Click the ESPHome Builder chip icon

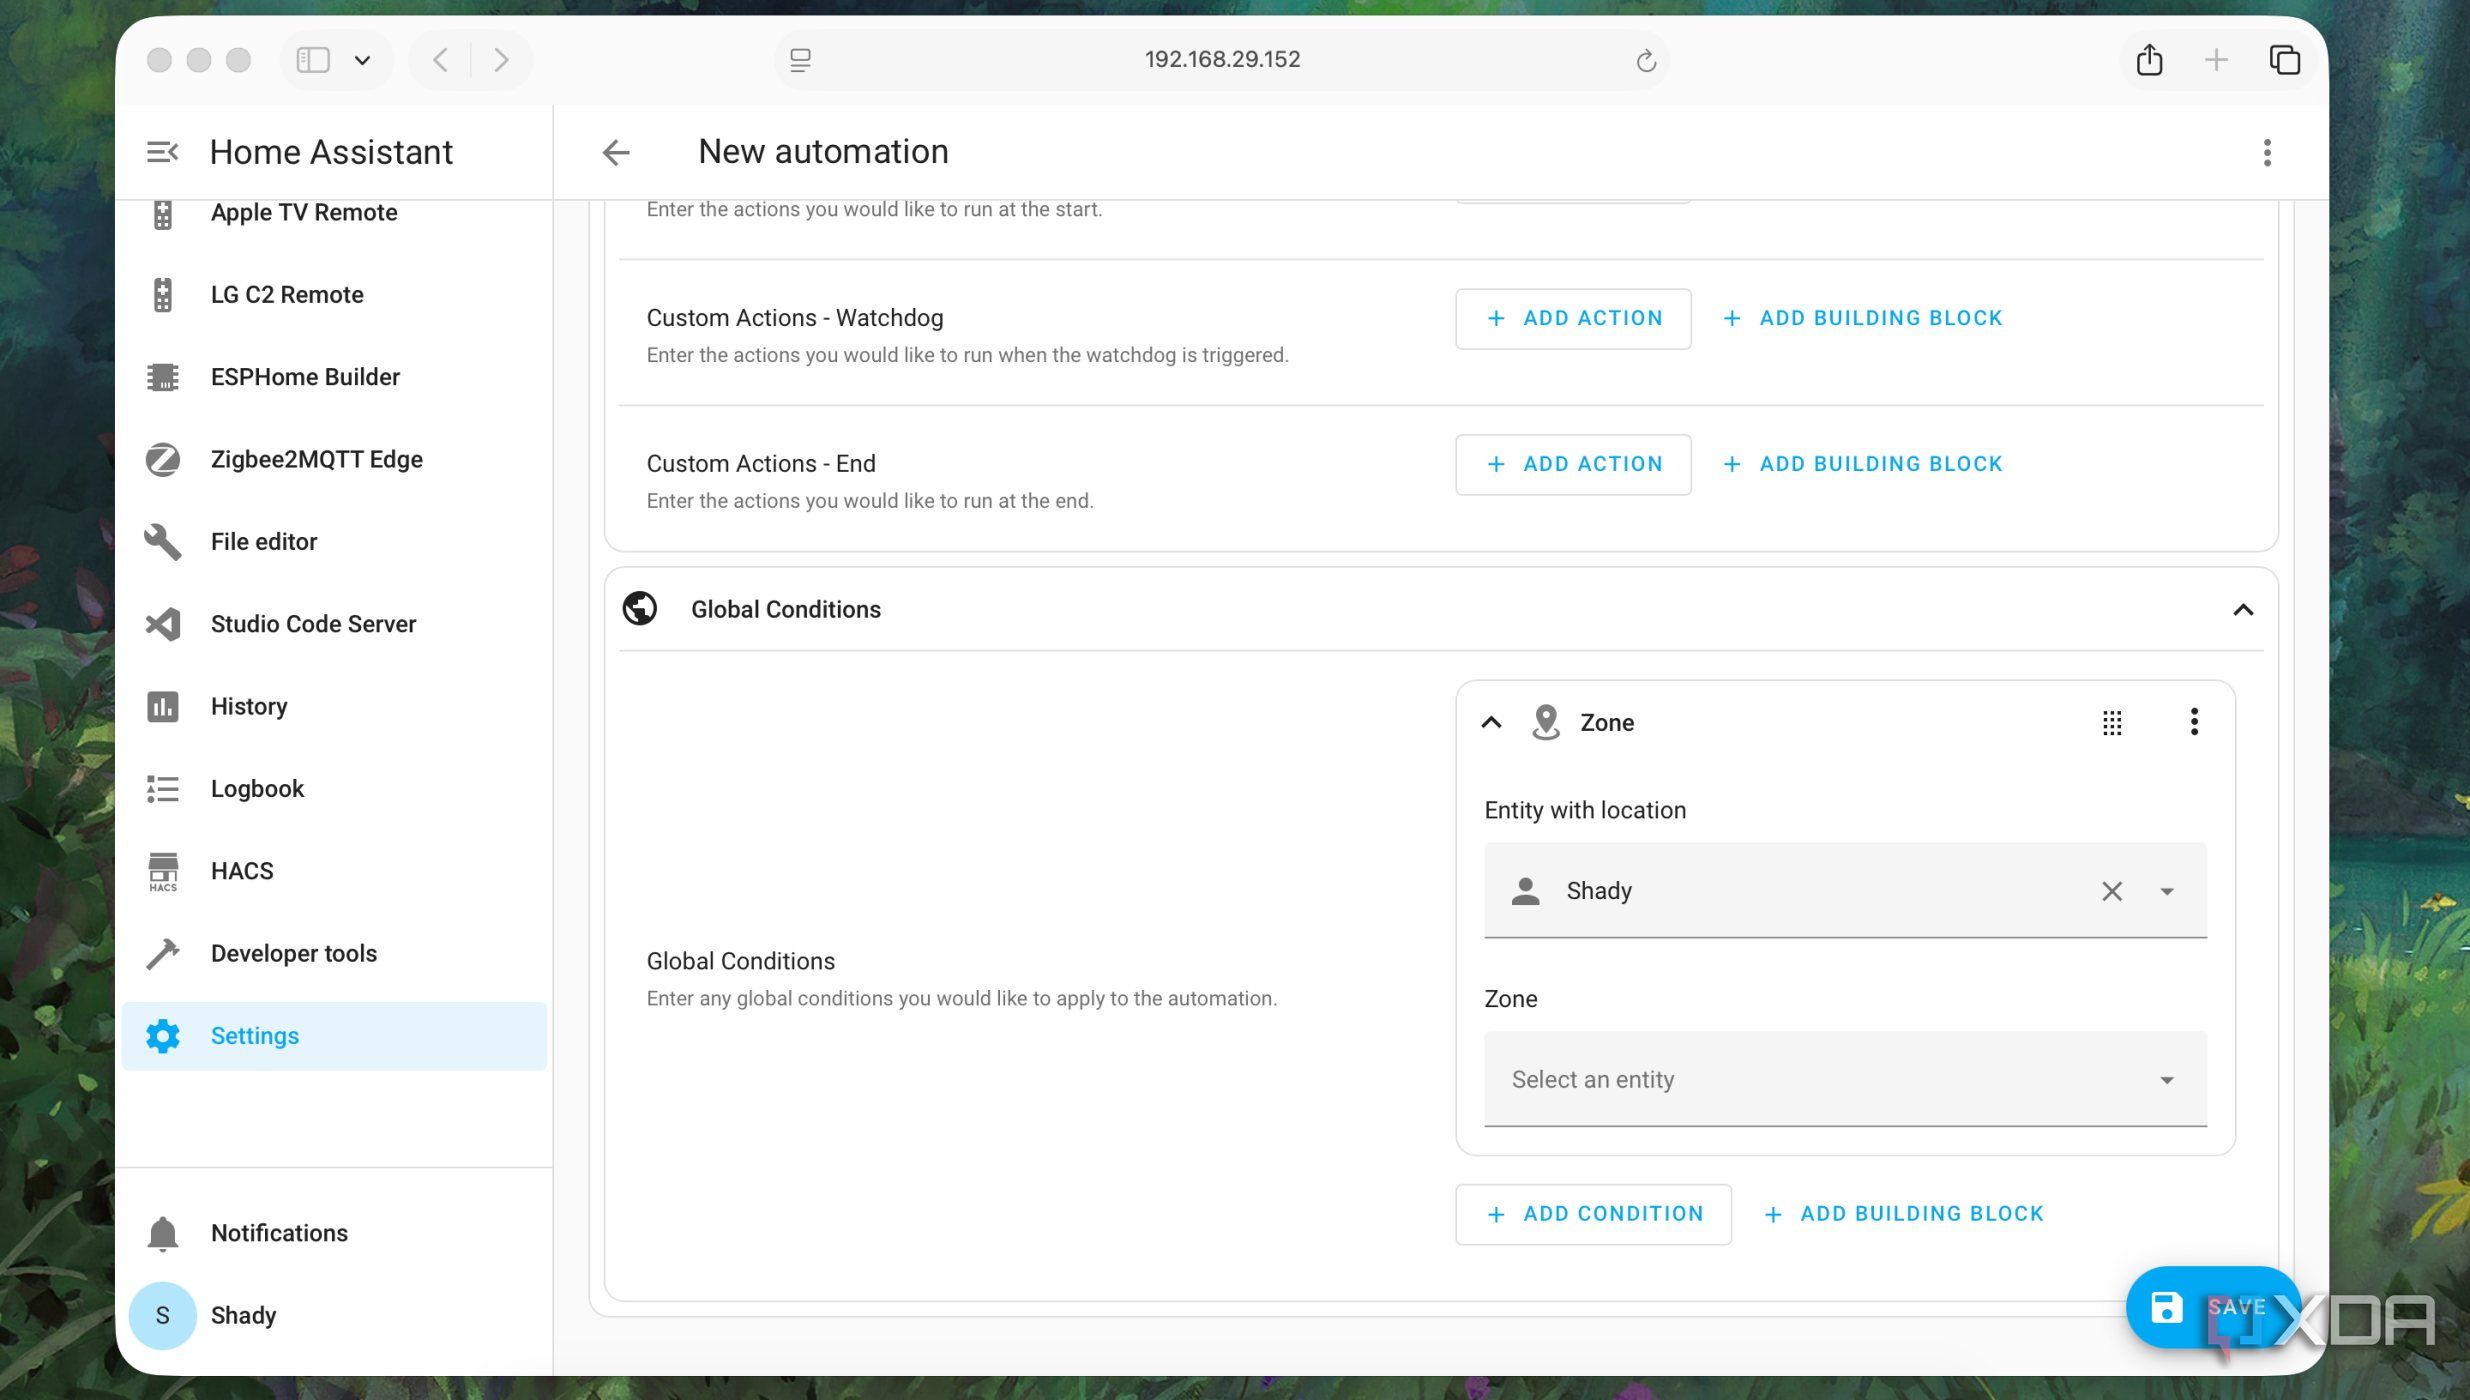pyautogui.click(x=163, y=376)
